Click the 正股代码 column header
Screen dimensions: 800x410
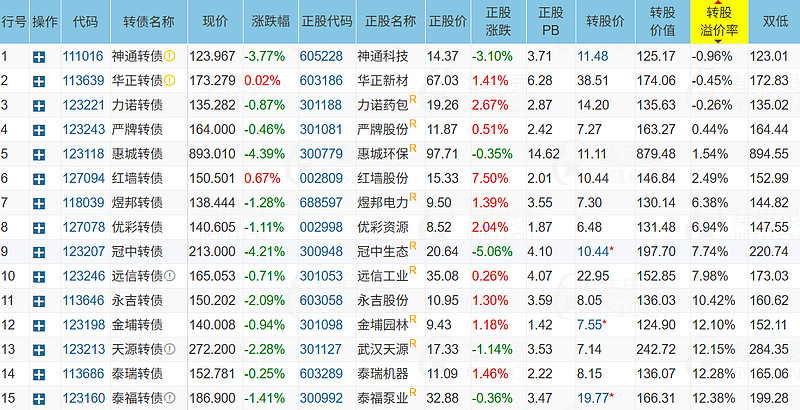327,21
